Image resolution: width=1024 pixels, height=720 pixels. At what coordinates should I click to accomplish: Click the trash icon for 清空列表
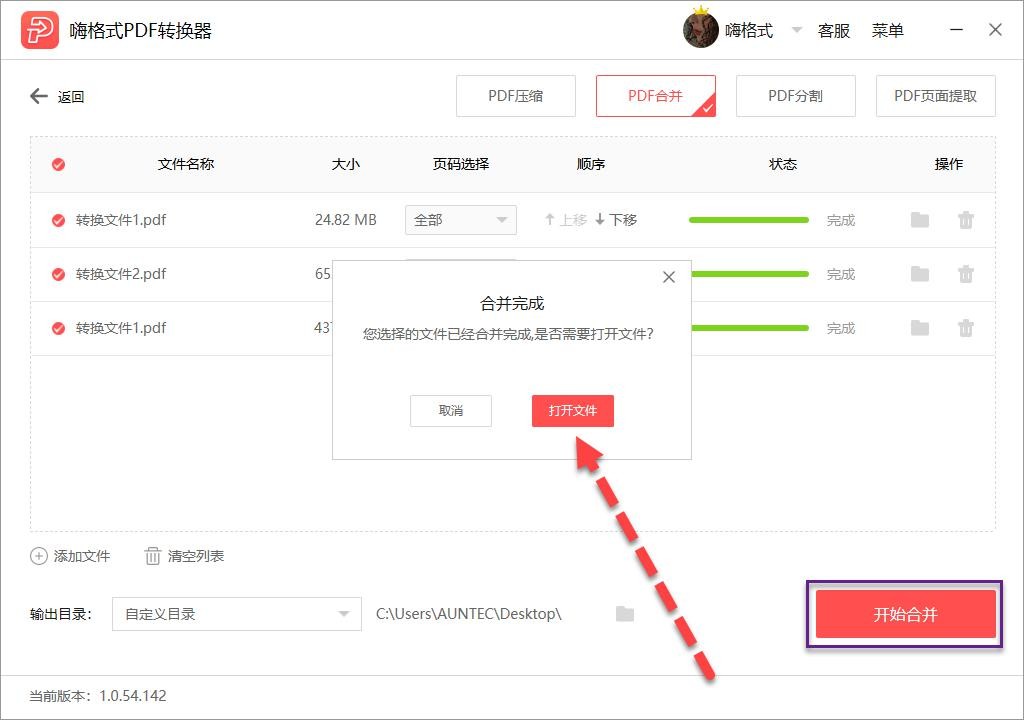point(152,556)
